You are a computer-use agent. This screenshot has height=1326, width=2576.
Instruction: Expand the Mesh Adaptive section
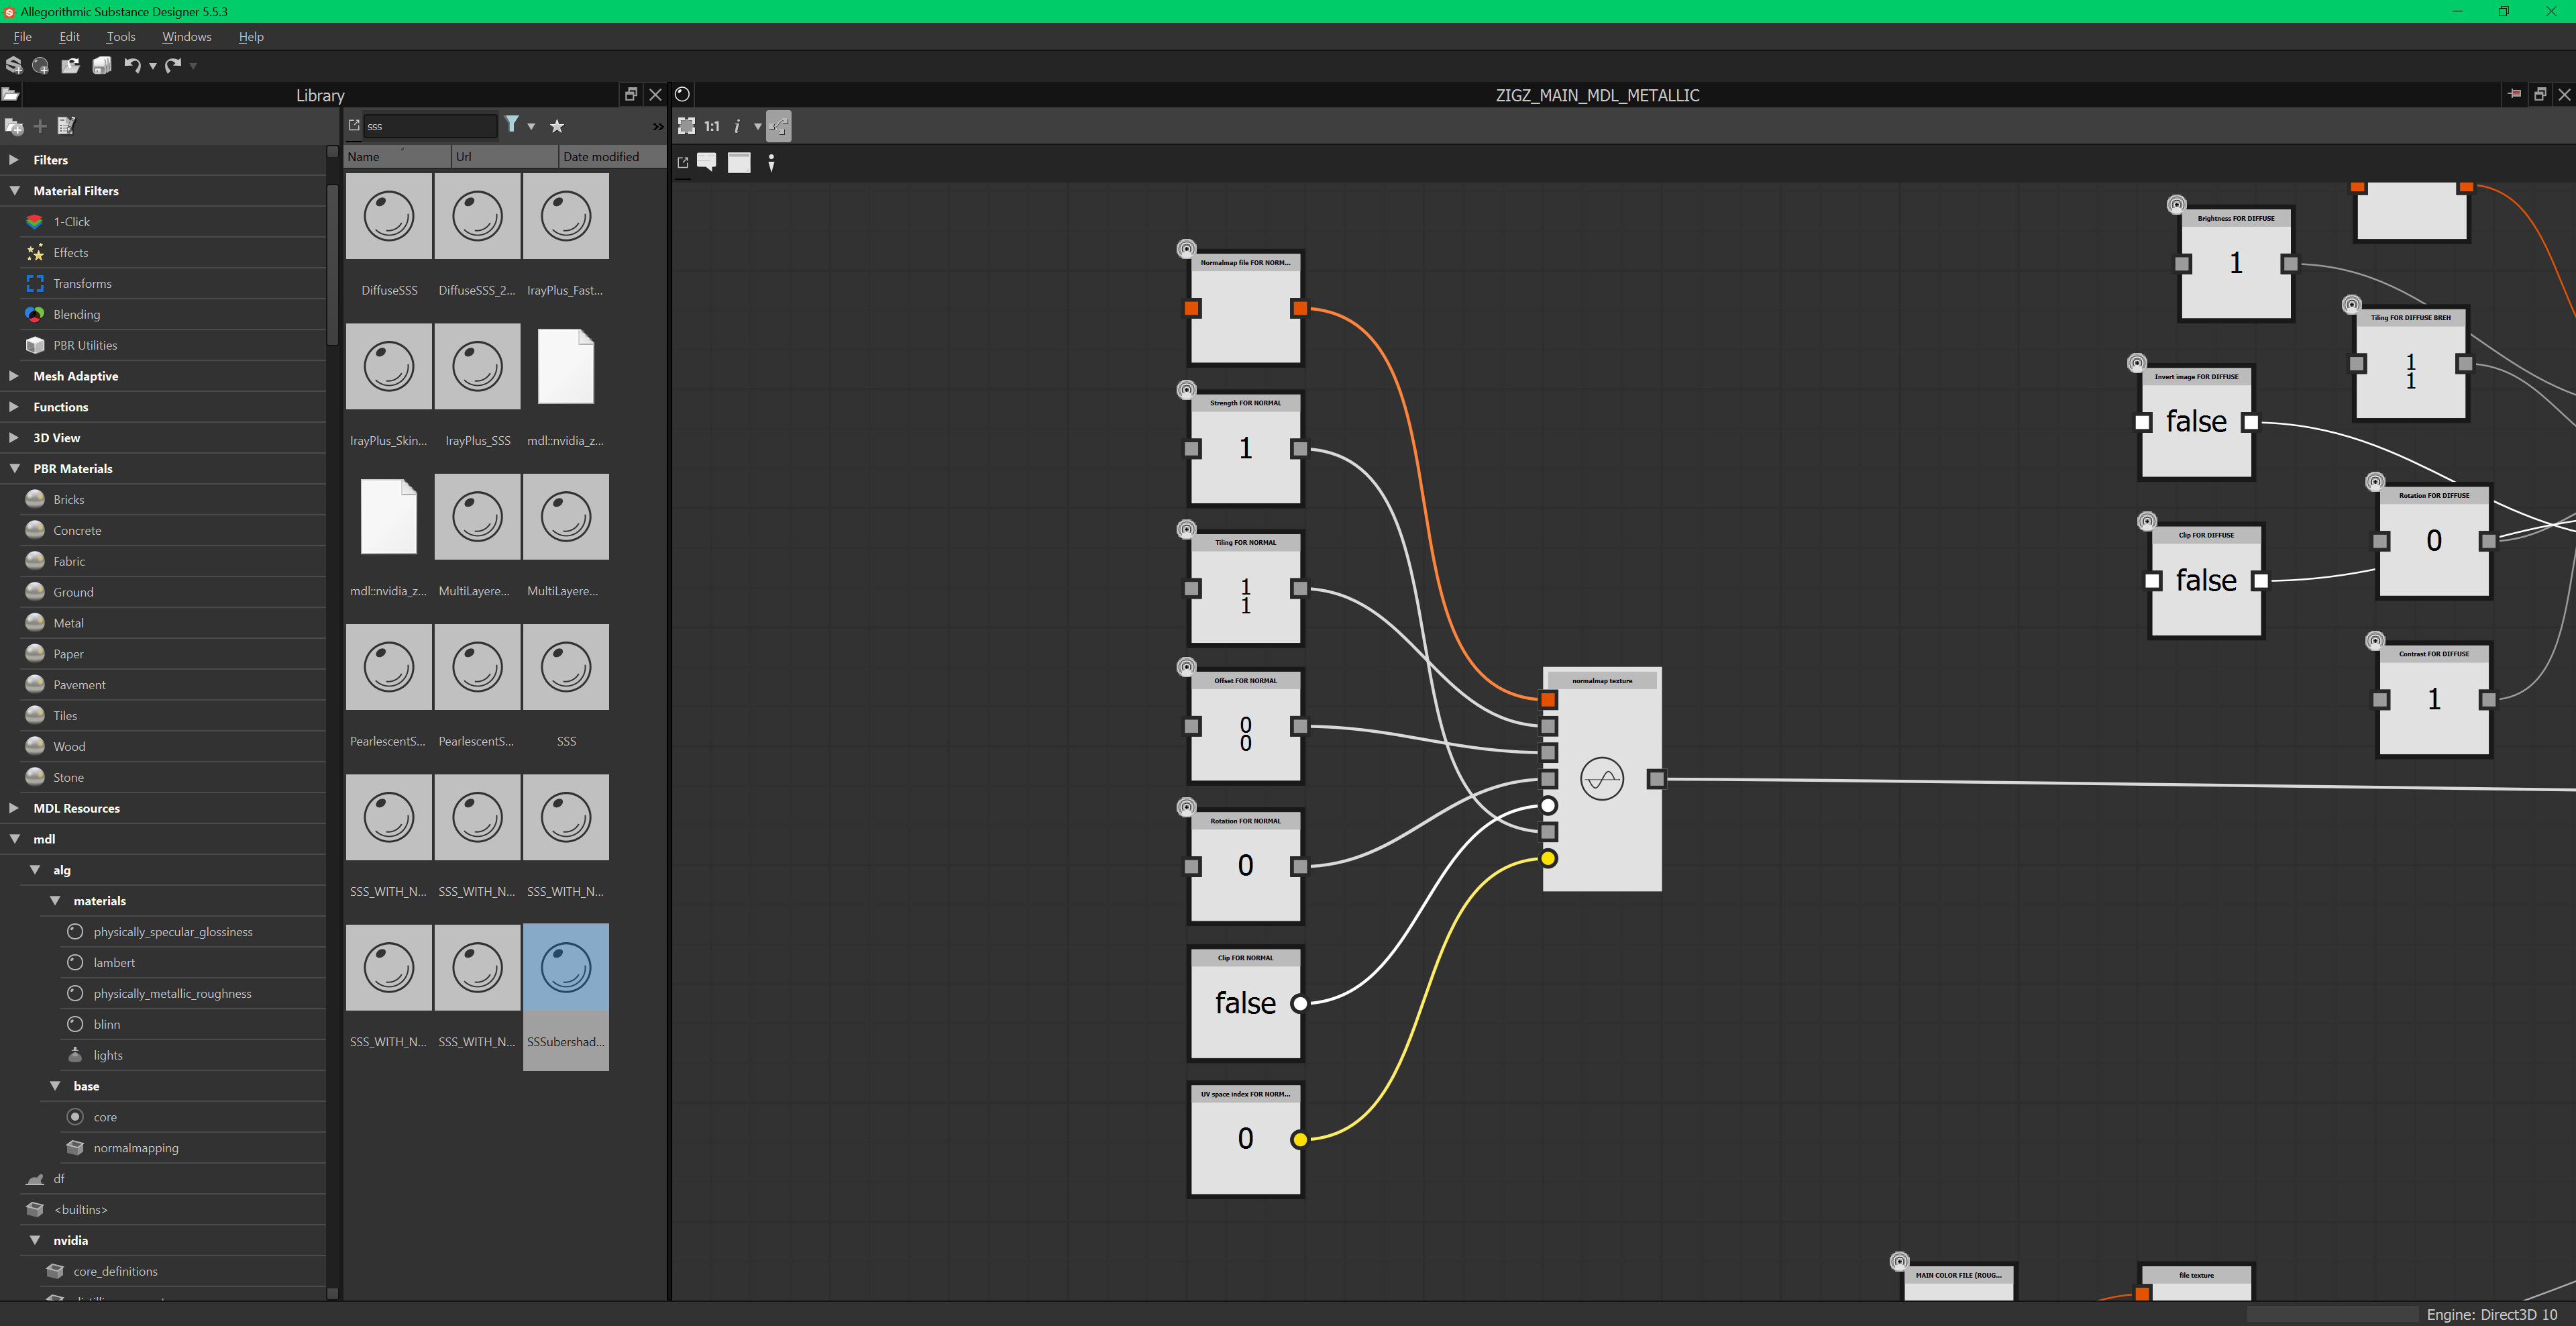(14, 376)
